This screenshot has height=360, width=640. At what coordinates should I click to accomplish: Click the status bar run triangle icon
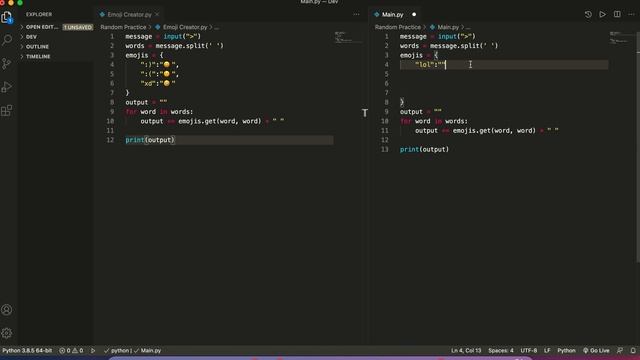click(x=93, y=351)
